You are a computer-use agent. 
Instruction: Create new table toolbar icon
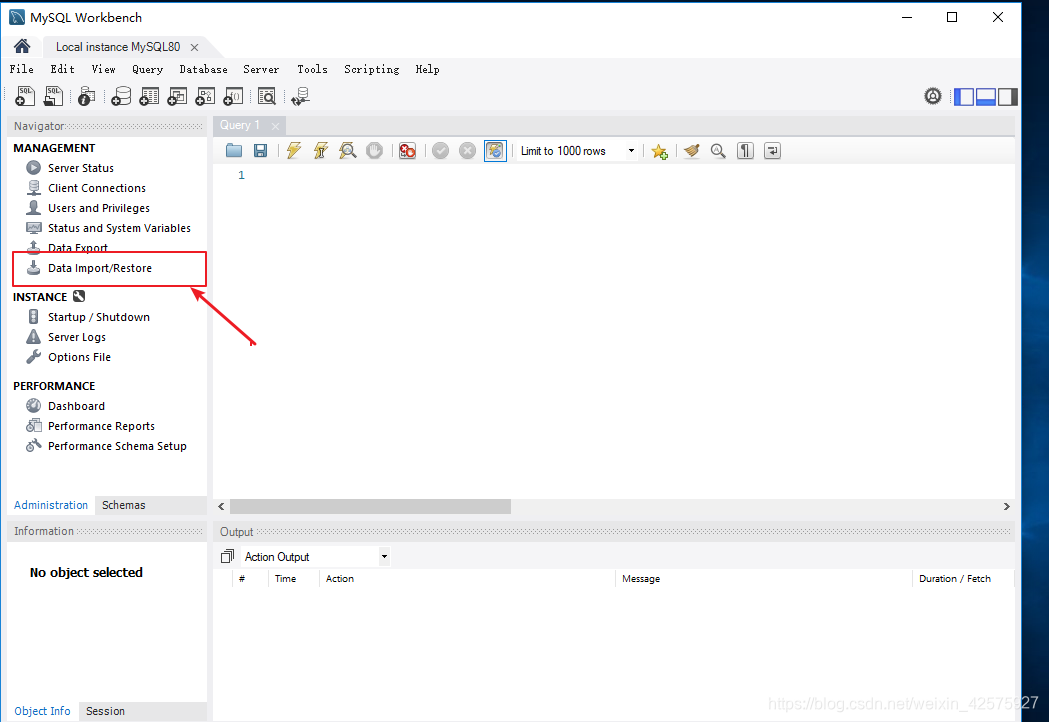pyautogui.click(x=149, y=96)
